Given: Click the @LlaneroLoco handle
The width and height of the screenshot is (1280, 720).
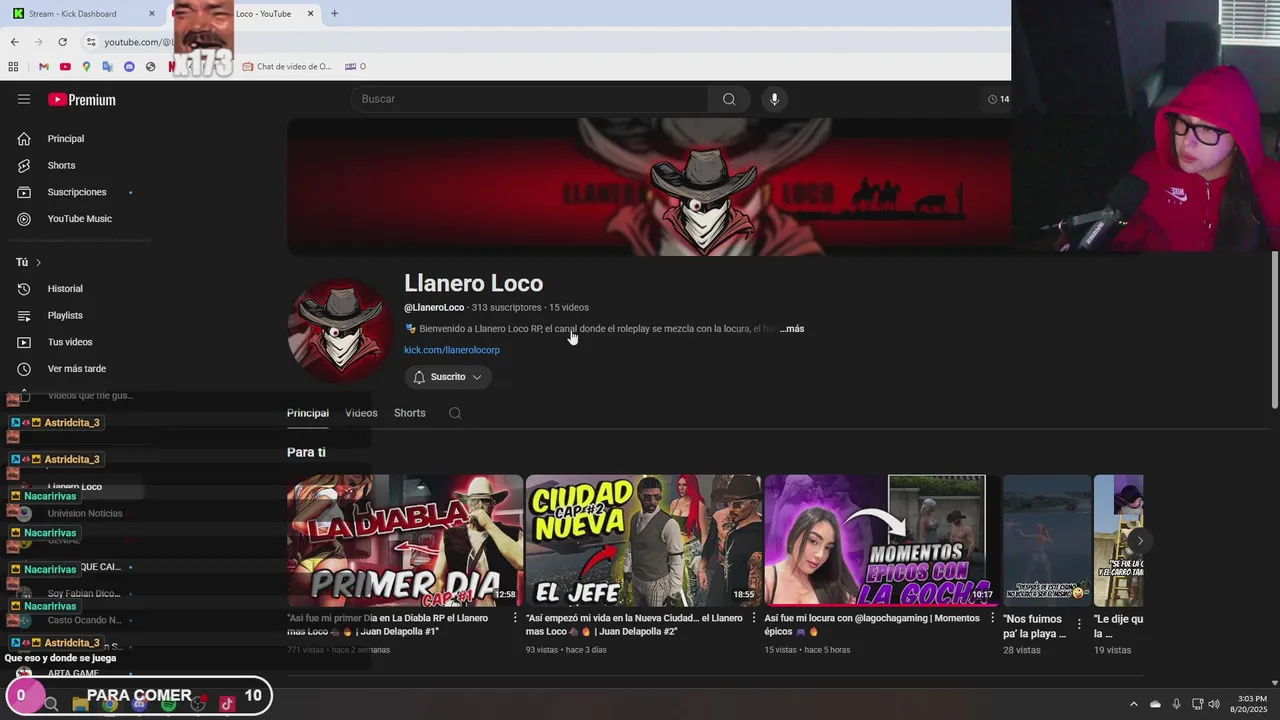Looking at the screenshot, I should coord(434,307).
